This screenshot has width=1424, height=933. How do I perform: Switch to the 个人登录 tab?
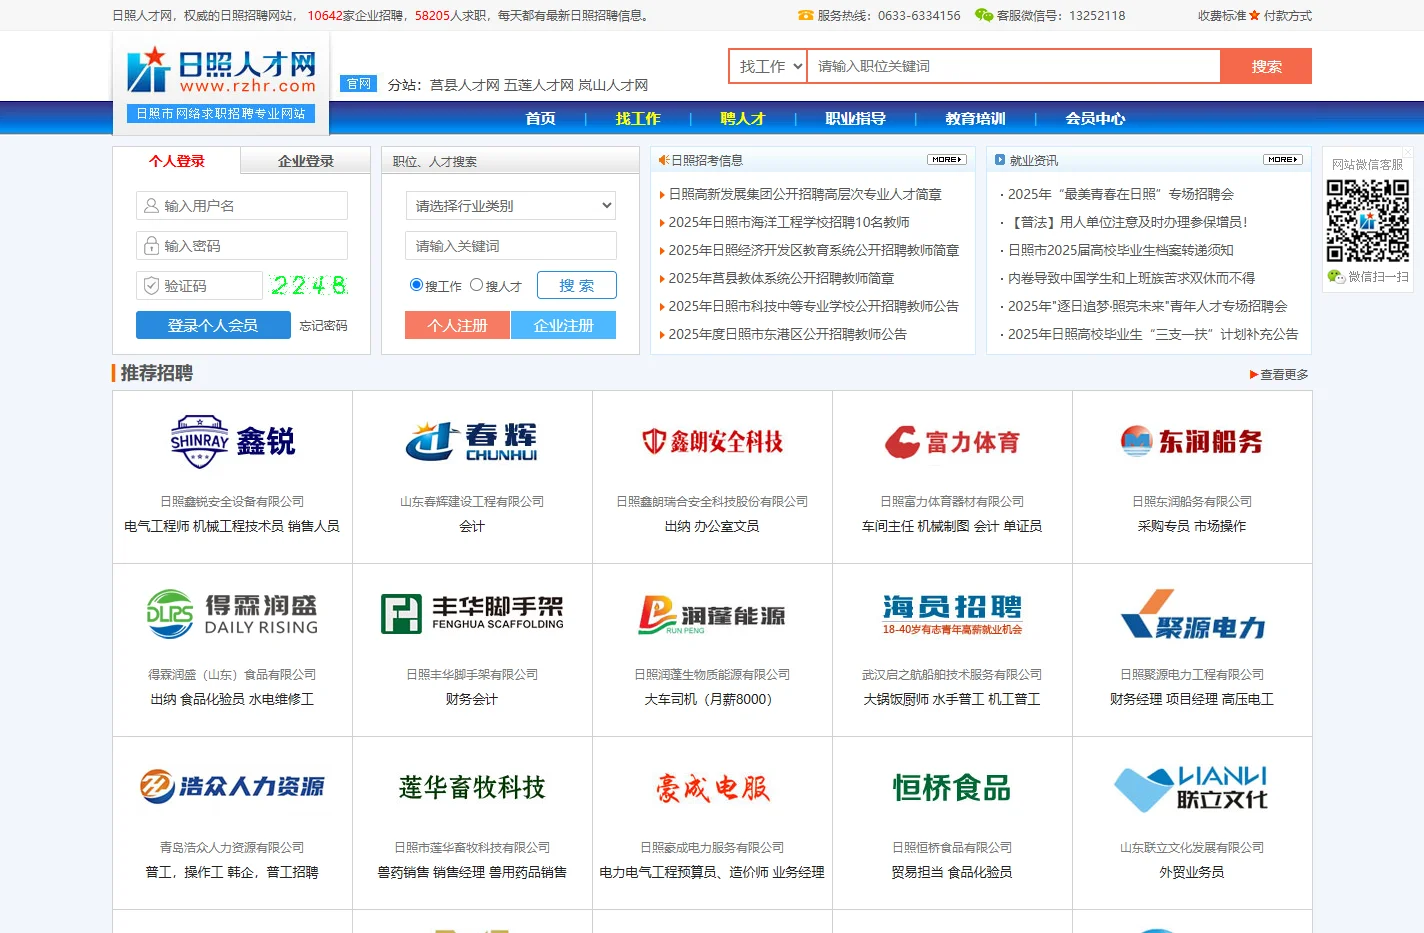(x=176, y=161)
